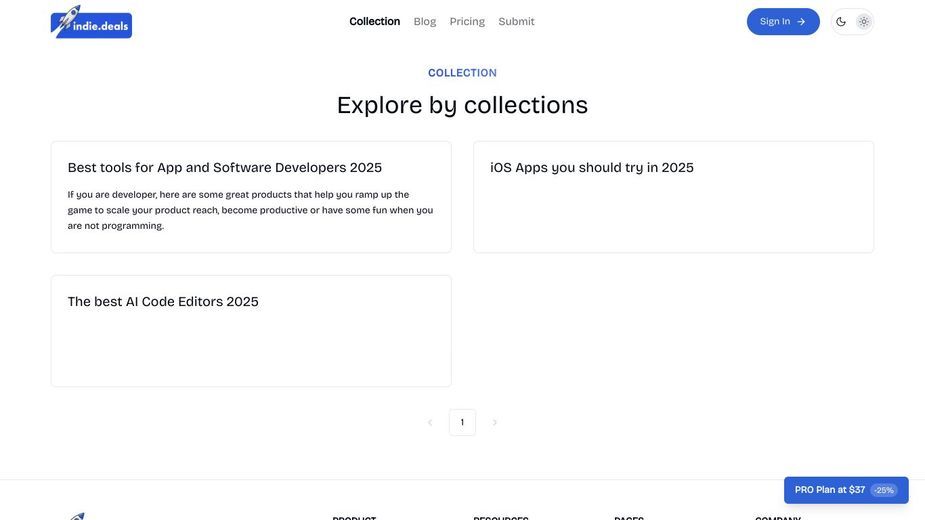925x520 pixels.
Task: Open the Collection nav item
Action: point(375,21)
